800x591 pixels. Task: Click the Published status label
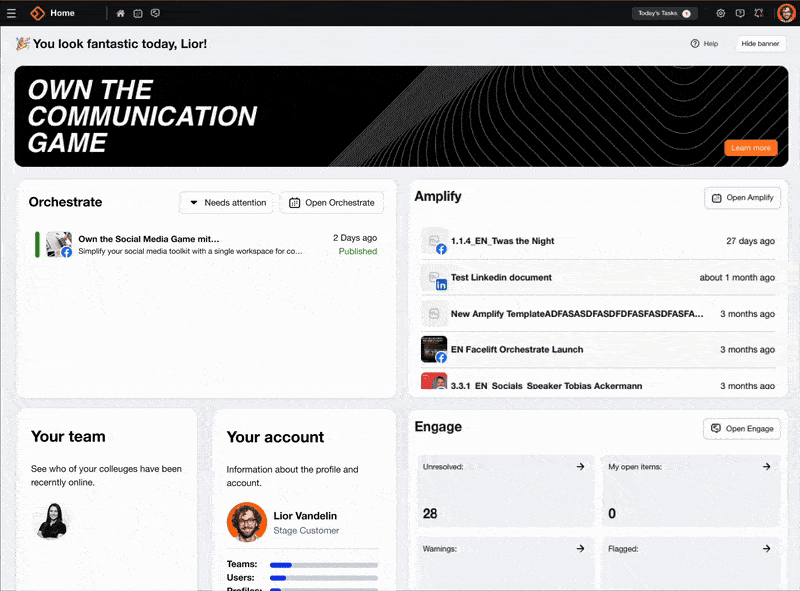coord(358,251)
